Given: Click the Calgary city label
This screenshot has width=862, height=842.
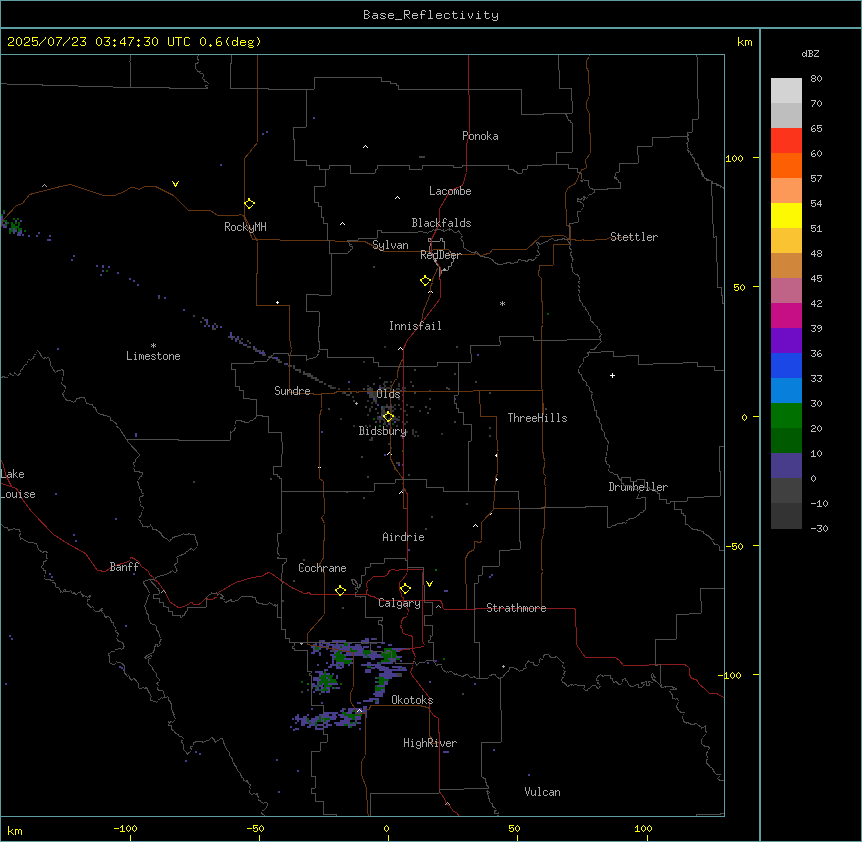Looking at the screenshot, I should 399,603.
